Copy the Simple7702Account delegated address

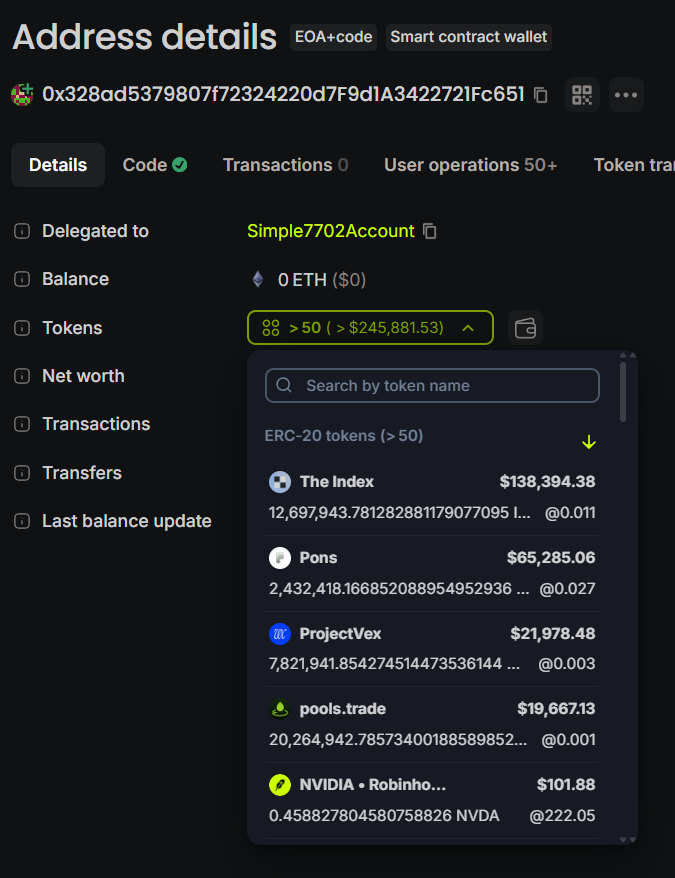(x=430, y=231)
